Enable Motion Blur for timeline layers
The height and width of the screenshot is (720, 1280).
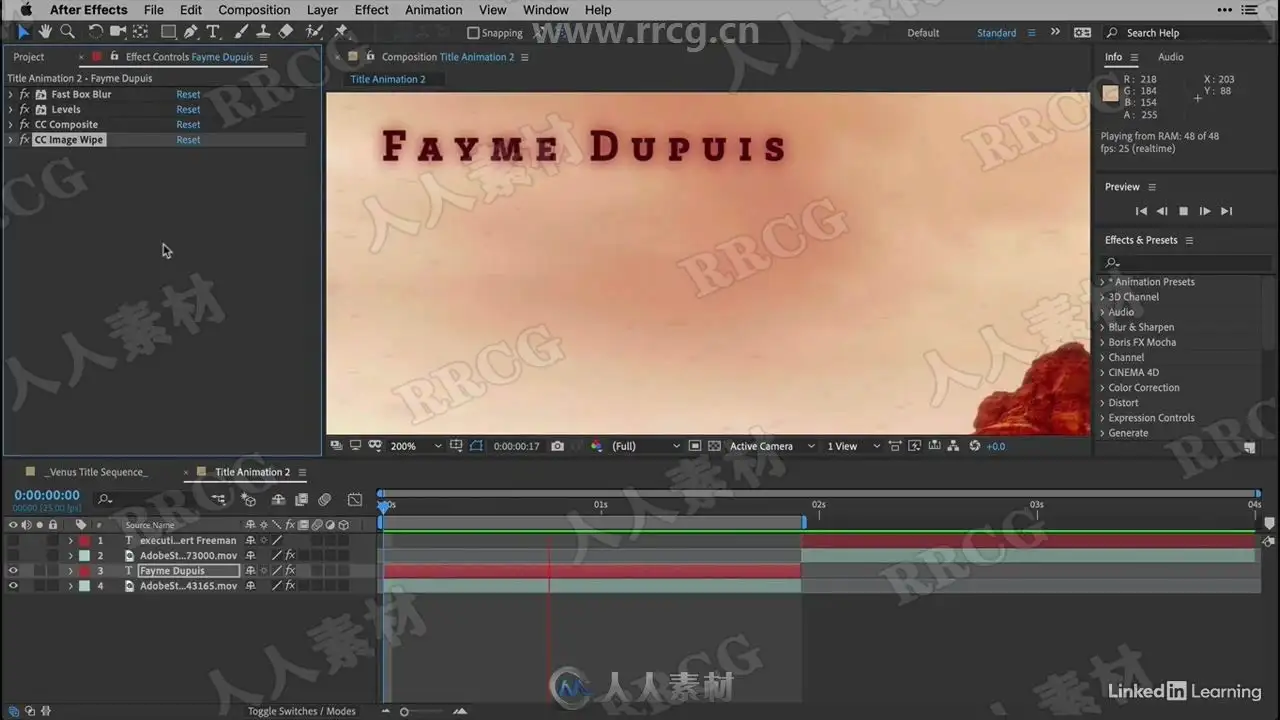[x=325, y=499]
